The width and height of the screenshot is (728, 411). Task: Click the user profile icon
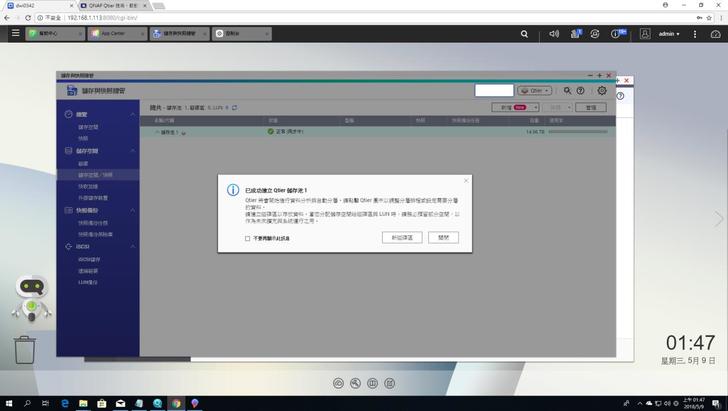point(645,34)
